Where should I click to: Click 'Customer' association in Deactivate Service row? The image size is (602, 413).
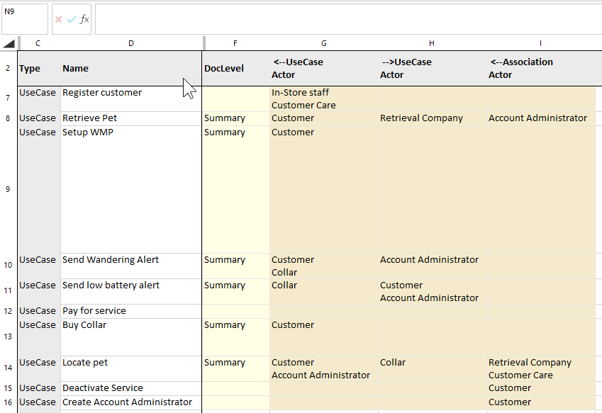541,388
